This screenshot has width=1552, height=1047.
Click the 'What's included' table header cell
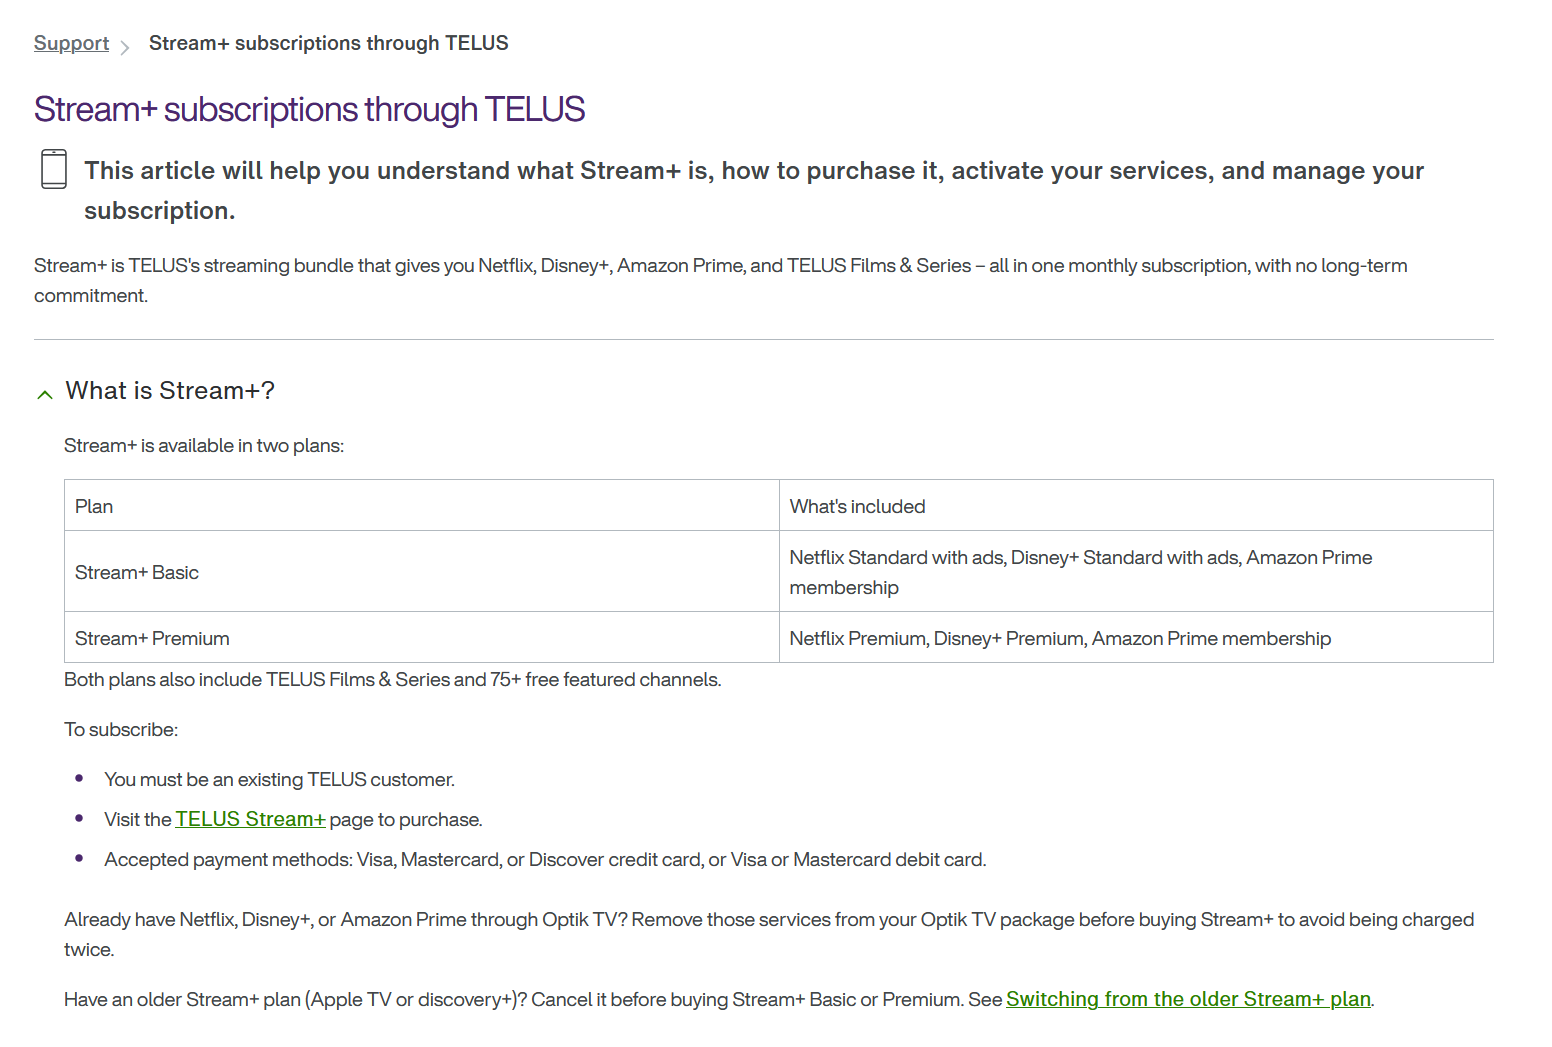[x=1136, y=506]
